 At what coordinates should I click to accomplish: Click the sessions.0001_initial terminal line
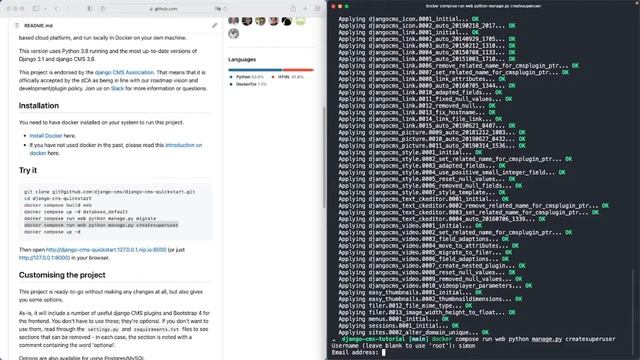tap(399, 326)
